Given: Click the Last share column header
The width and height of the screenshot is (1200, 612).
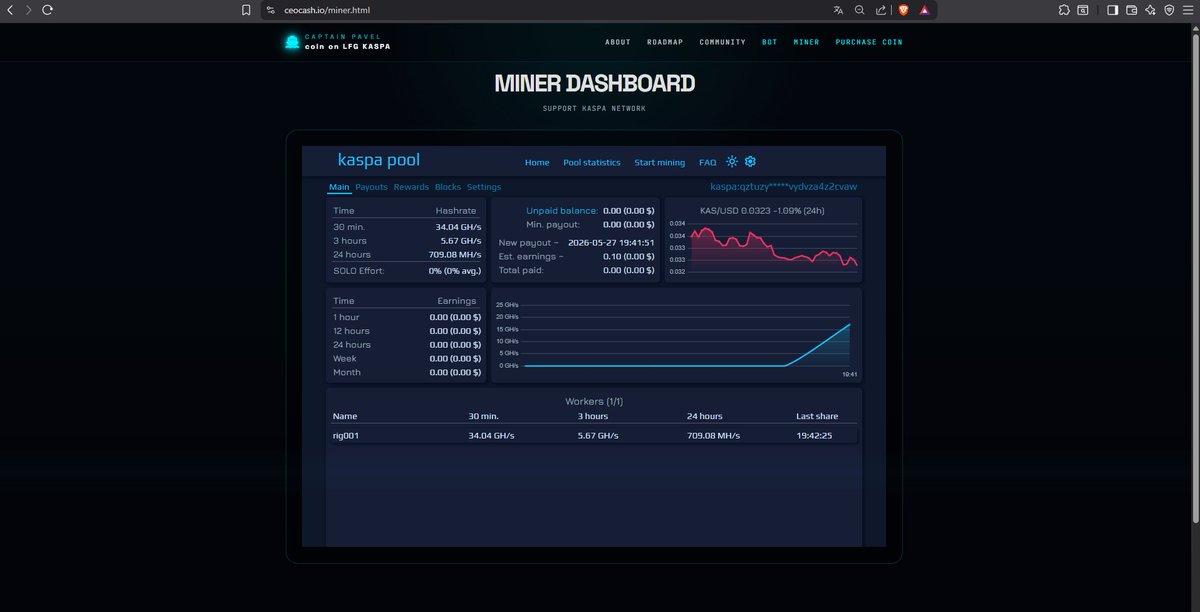Looking at the screenshot, I should point(817,416).
